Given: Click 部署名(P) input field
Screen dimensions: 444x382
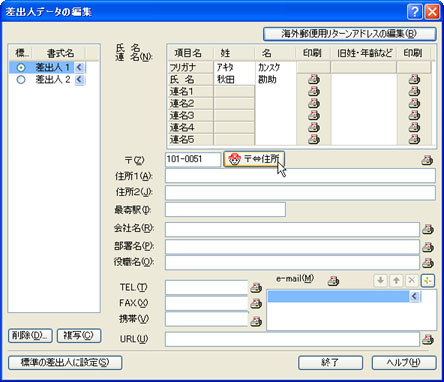Looking at the screenshot, I should coord(292,247).
